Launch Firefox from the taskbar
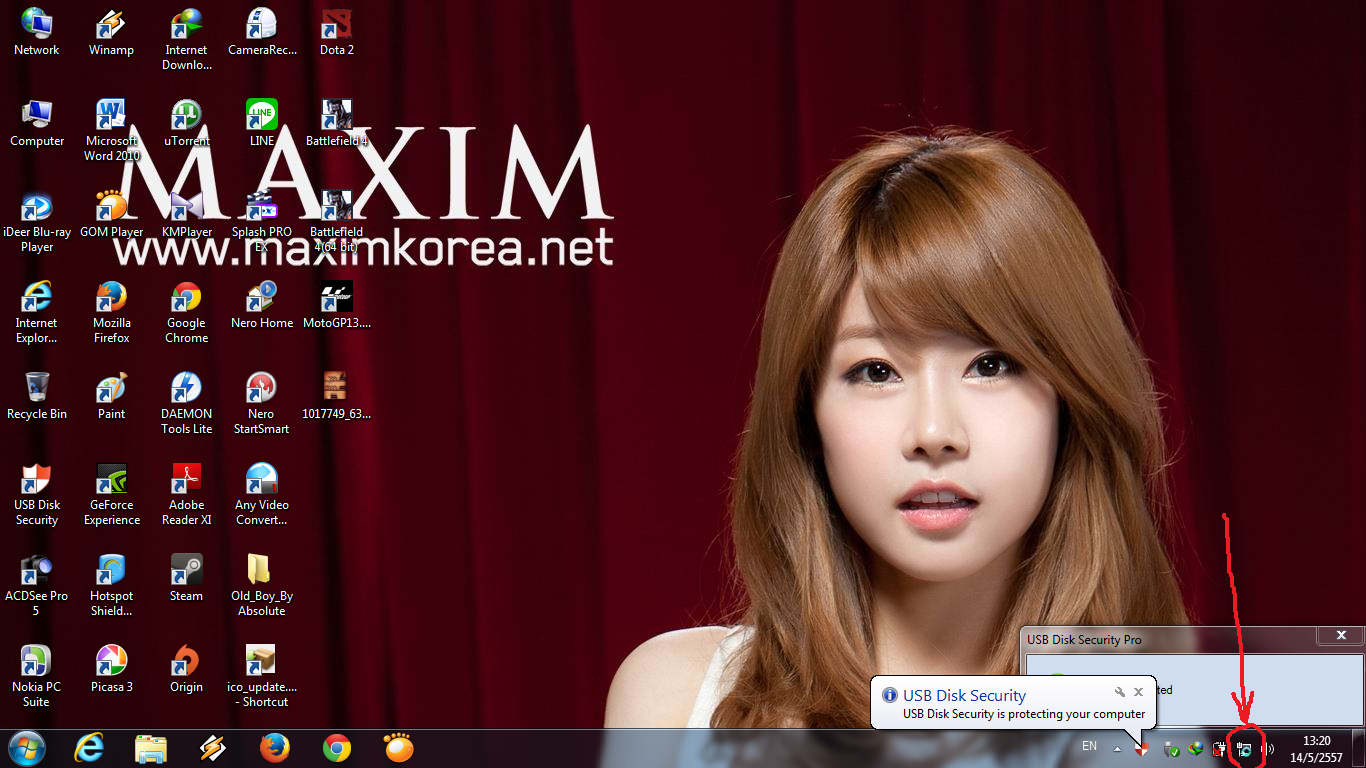This screenshot has width=1366, height=768. coord(274,748)
